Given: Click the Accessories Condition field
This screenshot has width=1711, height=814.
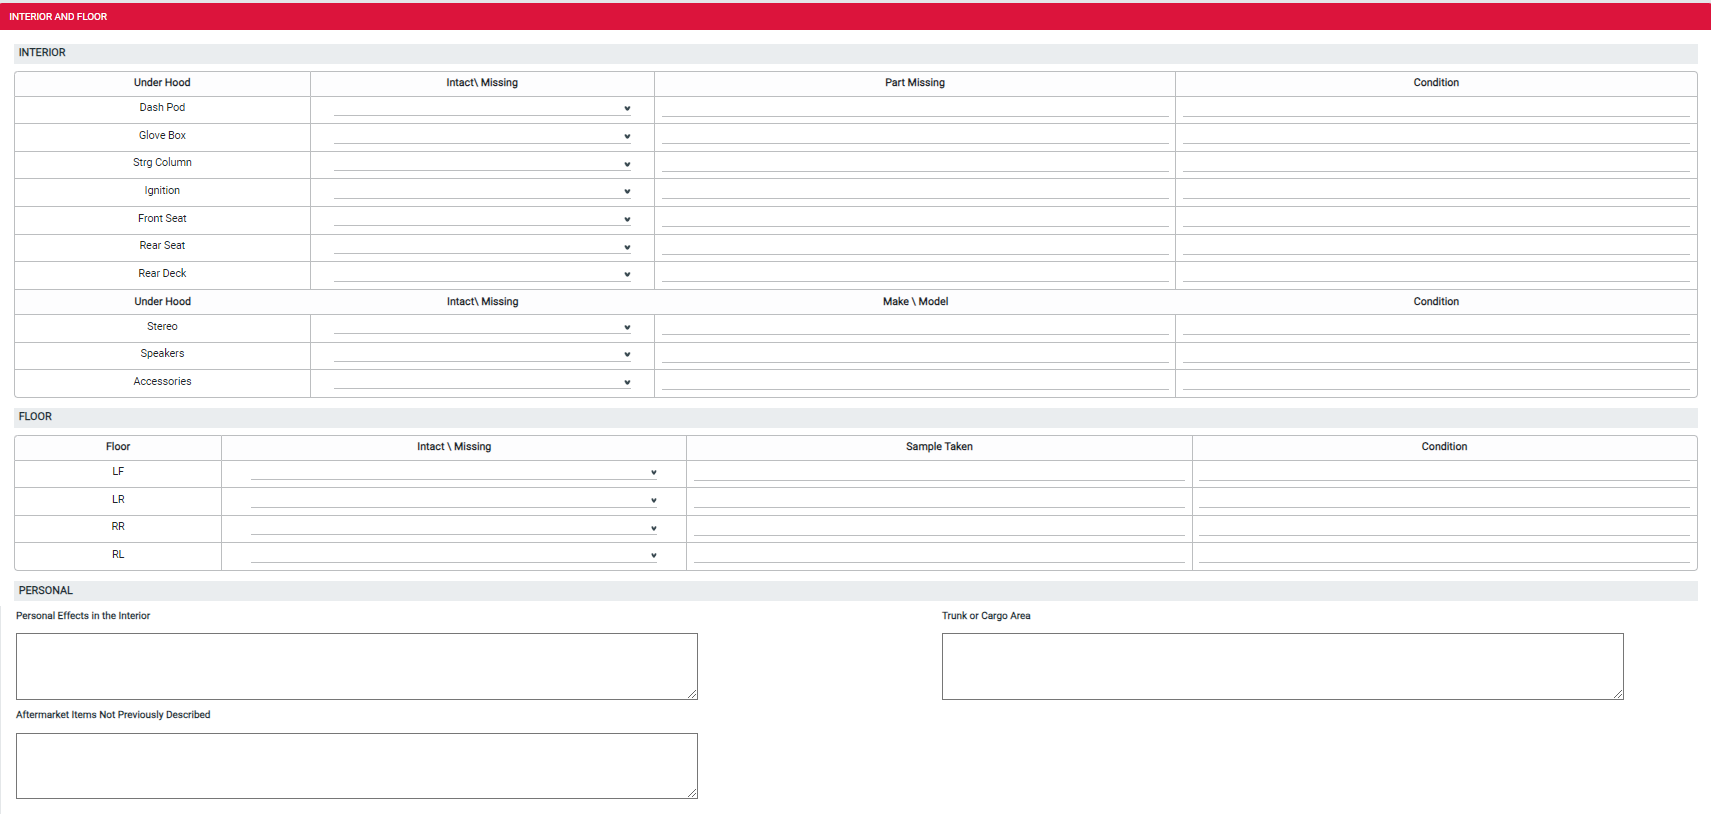Looking at the screenshot, I should (x=1436, y=382).
